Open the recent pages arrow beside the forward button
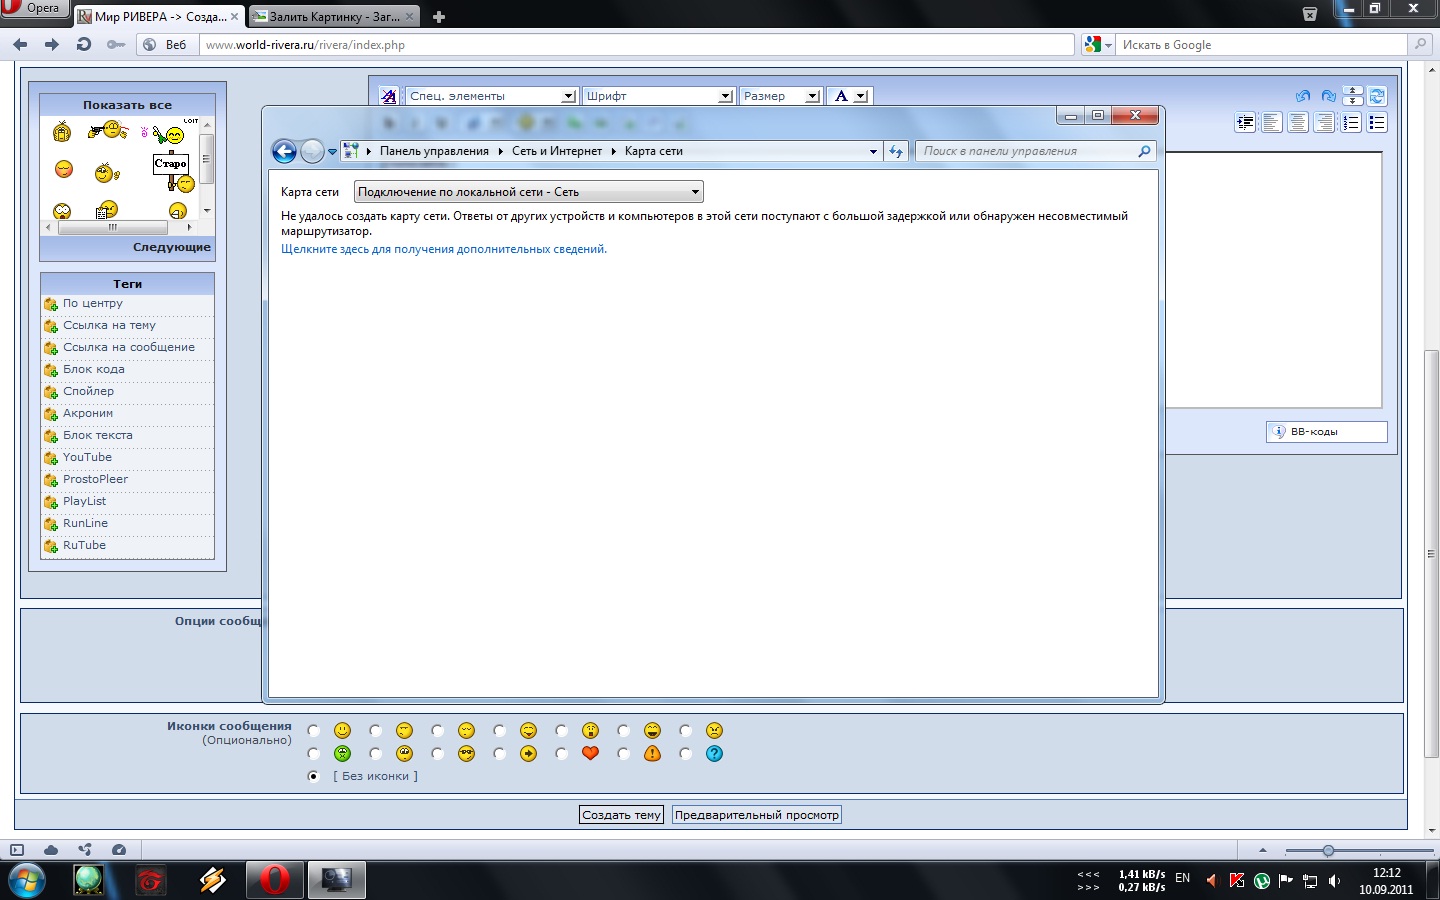Image resolution: width=1440 pixels, height=900 pixels. coord(333,152)
